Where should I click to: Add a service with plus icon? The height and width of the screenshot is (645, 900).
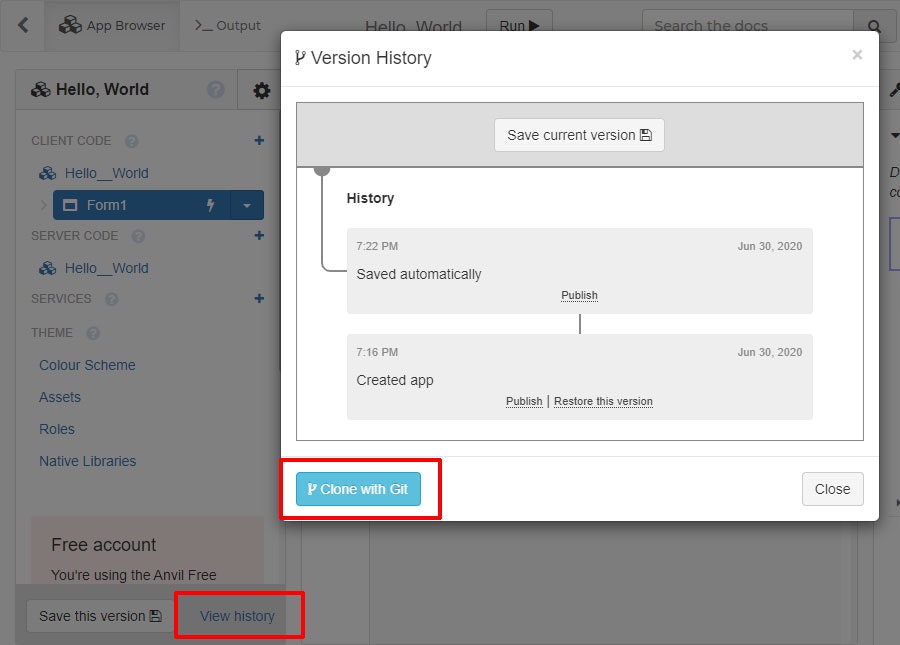click(x=259, y=298)
